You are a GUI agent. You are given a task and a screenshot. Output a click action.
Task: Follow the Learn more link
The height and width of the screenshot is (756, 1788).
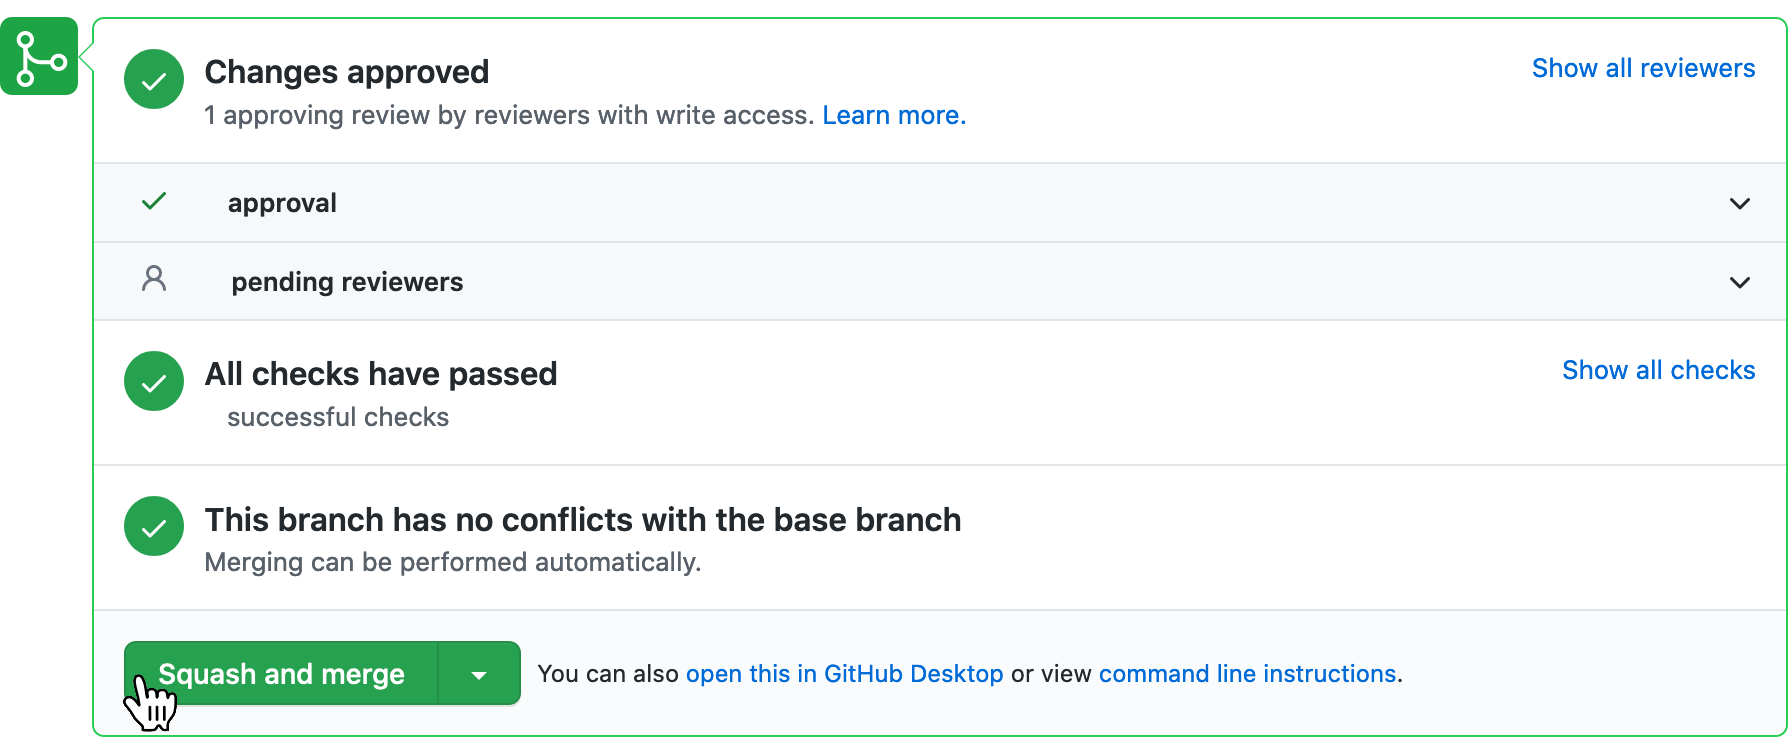[x=894, y=116]
